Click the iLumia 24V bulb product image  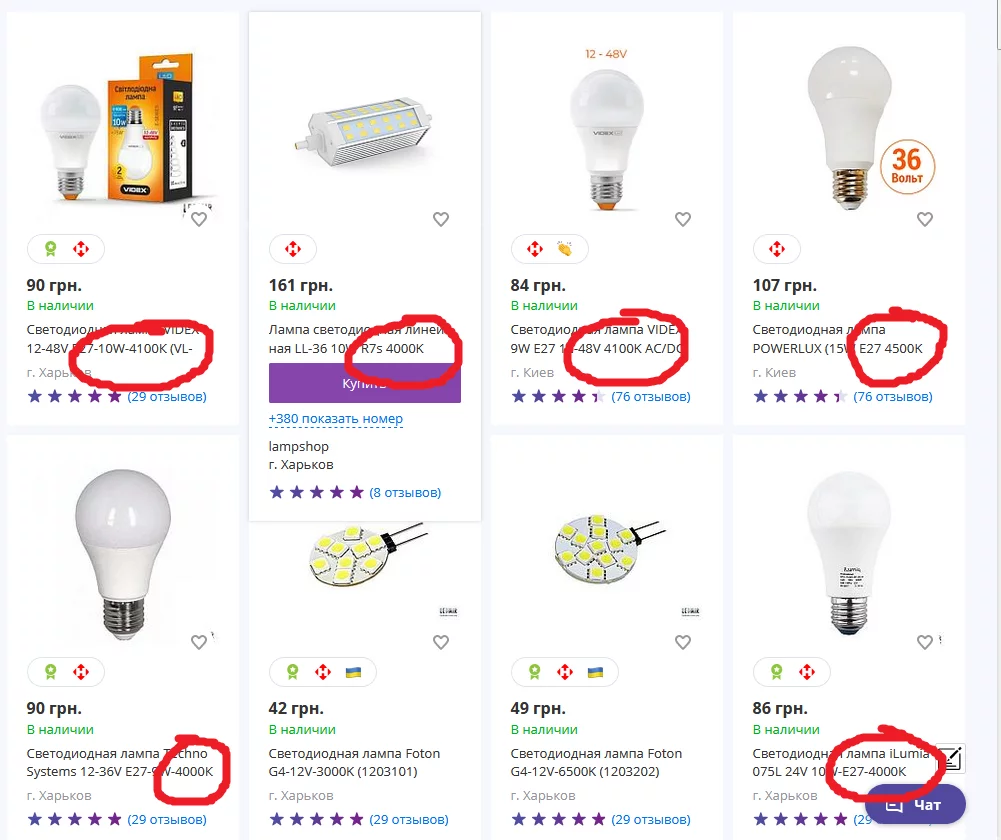[850, 550]
